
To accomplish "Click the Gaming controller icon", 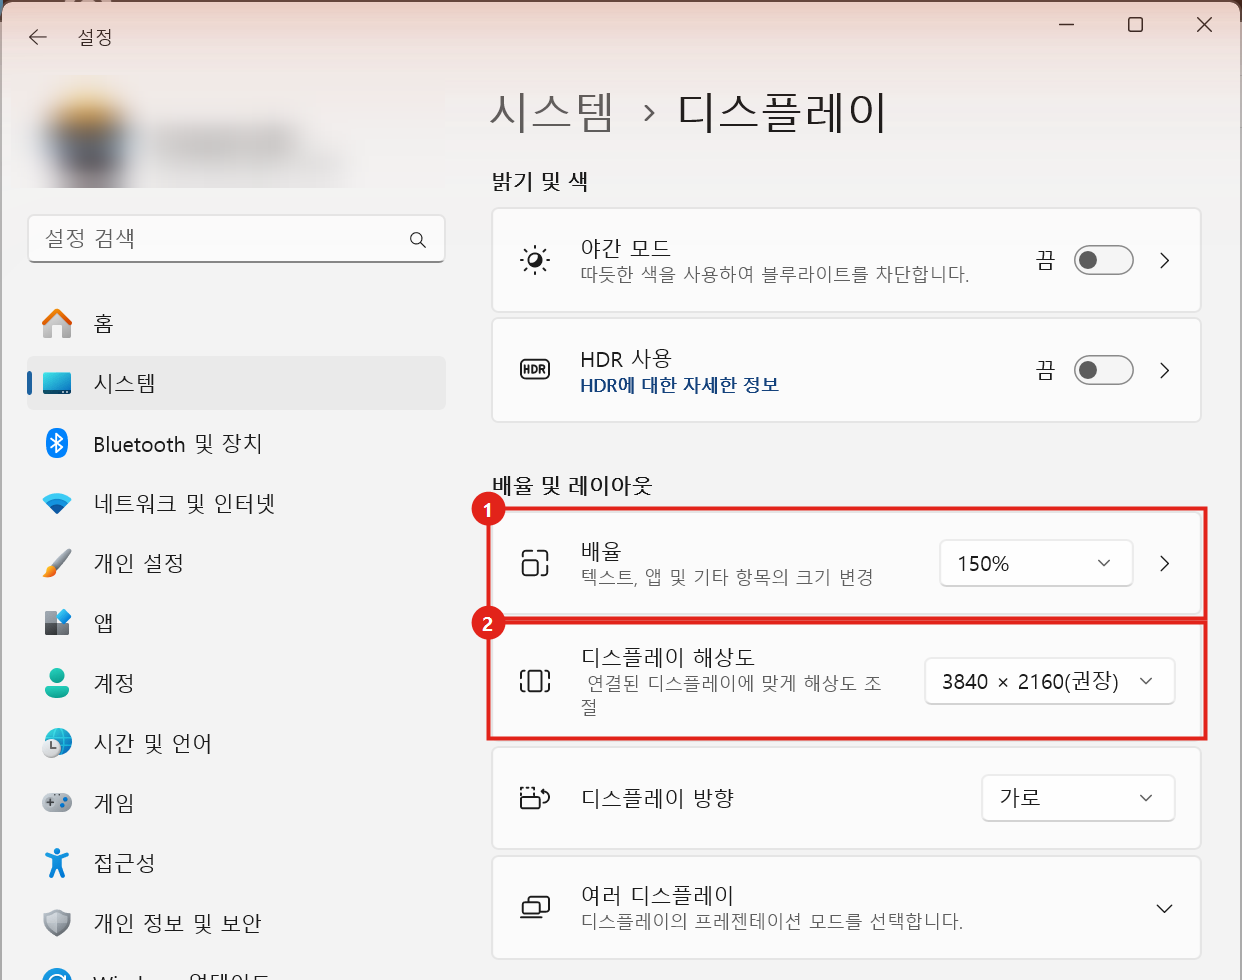I will click(57, 802).
